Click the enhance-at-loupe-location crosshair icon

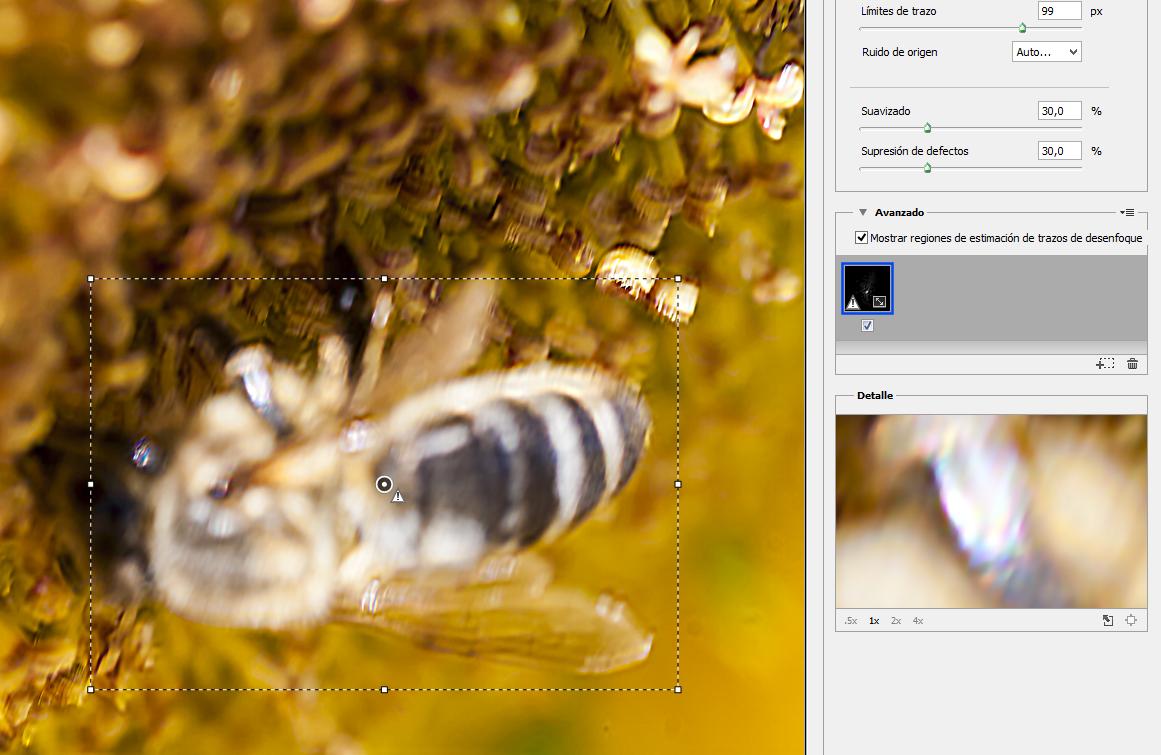point(1131,621)
